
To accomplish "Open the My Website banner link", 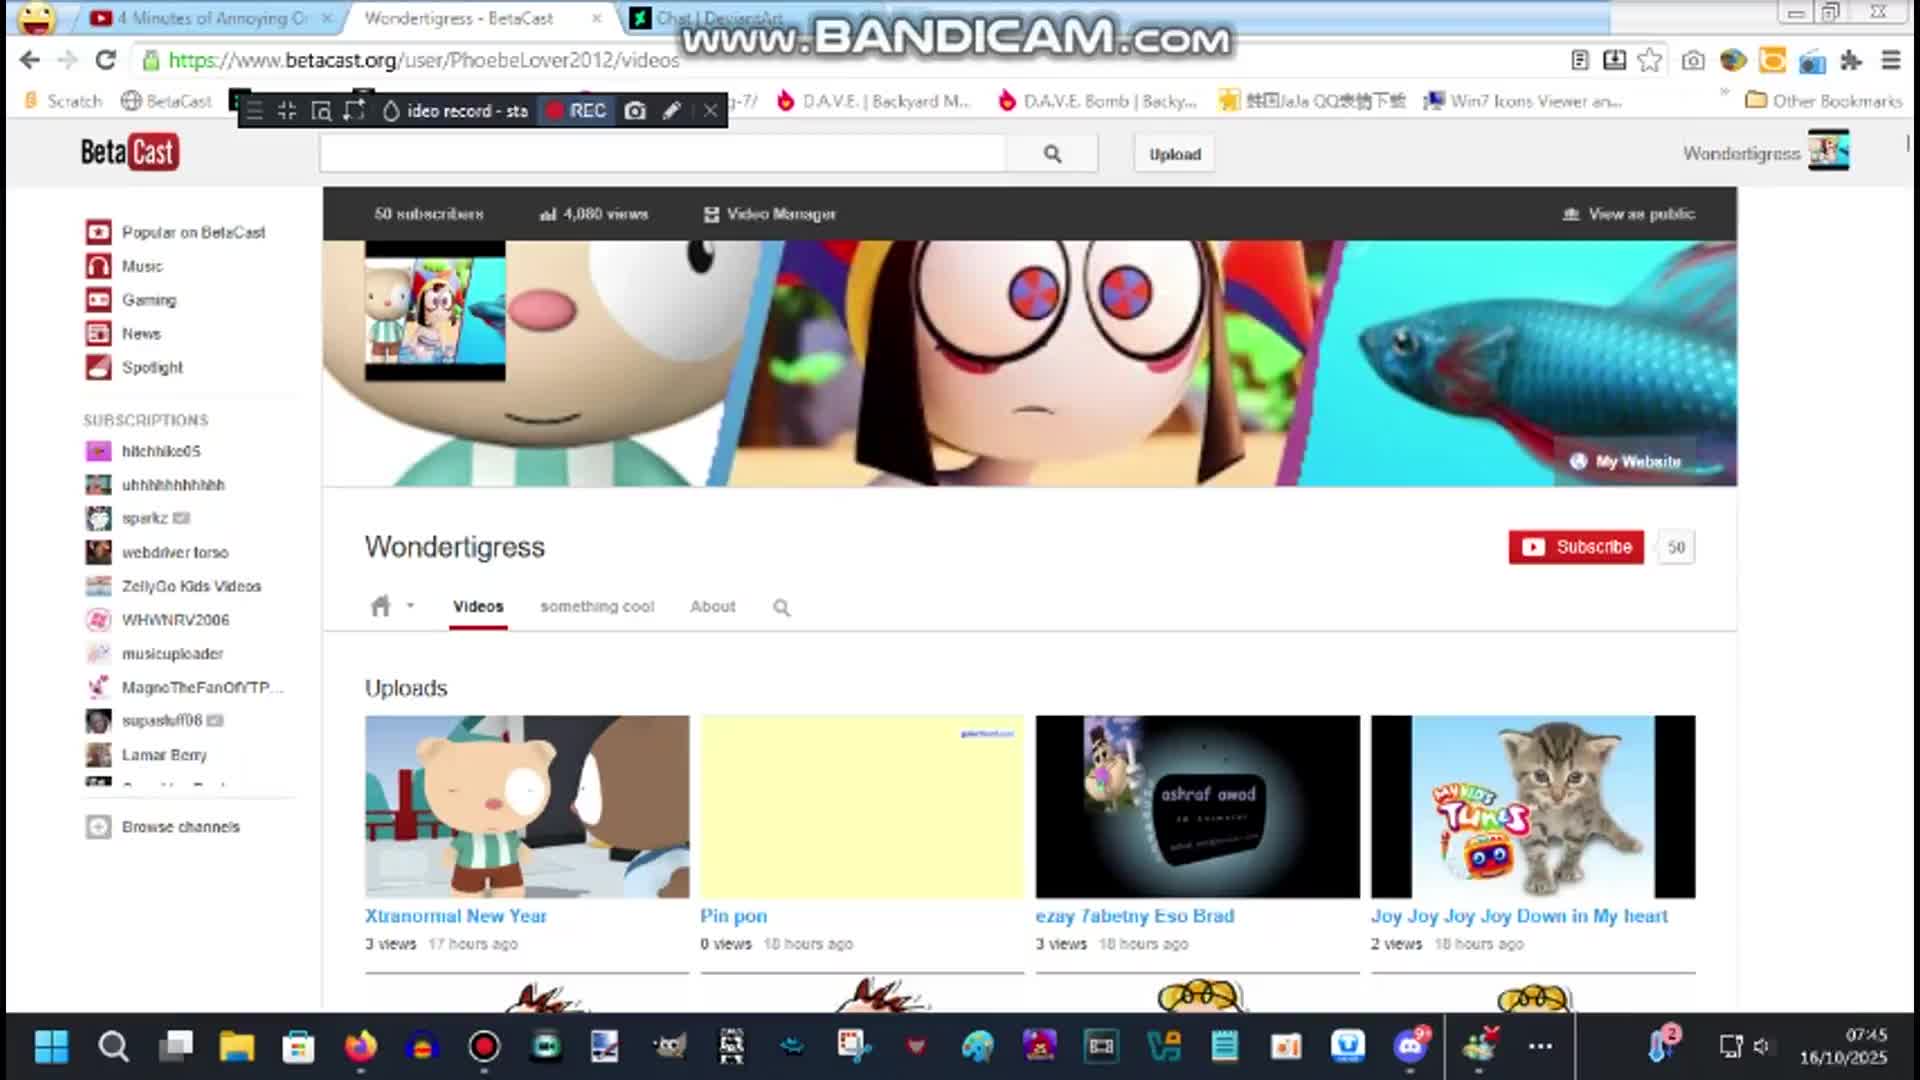I will coord(1626,461).
